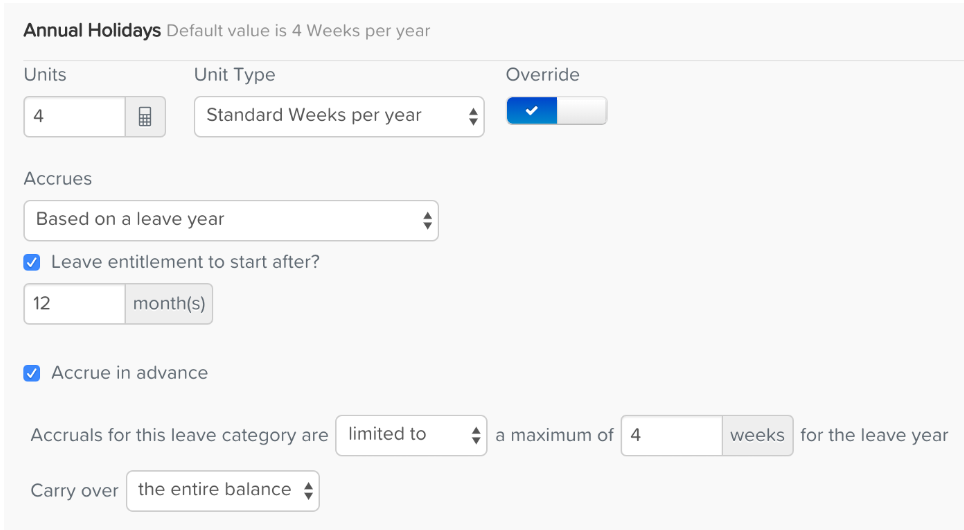
Task: Click the blue checkmark side of Override switch
Action: 532,111
